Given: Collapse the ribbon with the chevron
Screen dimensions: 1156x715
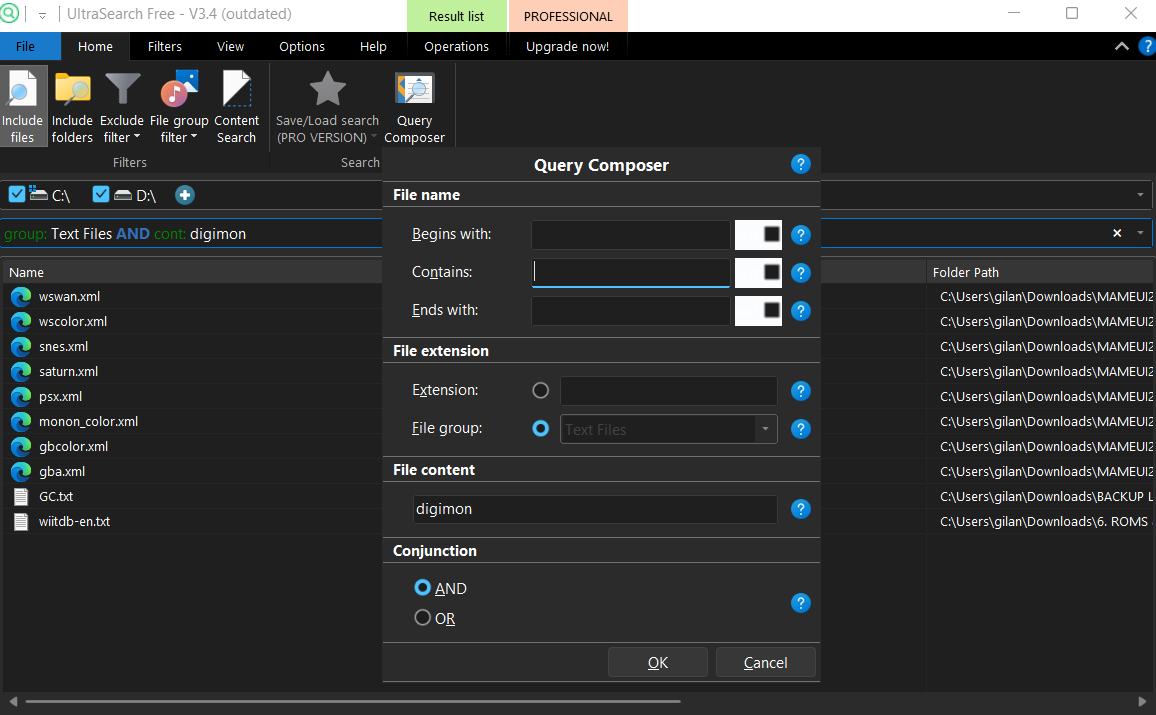Looking at the screenshot, I should point(1121,46).
